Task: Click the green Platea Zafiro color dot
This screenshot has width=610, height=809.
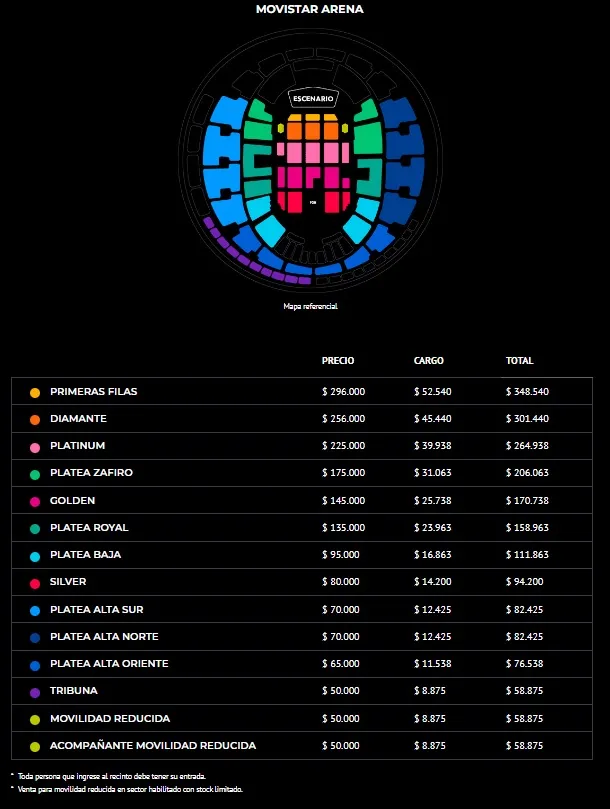Action: 35,473
